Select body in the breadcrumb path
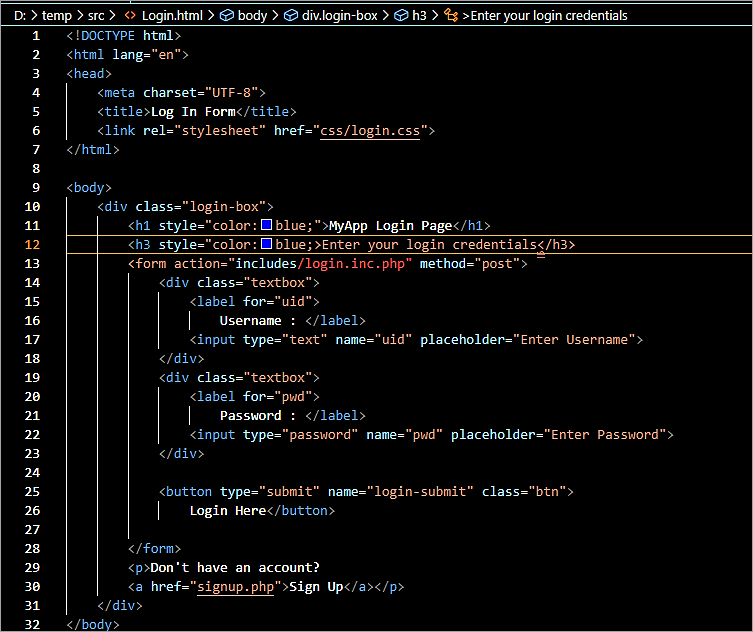Viewport: 753px width, 632px height. click(253, 15)
